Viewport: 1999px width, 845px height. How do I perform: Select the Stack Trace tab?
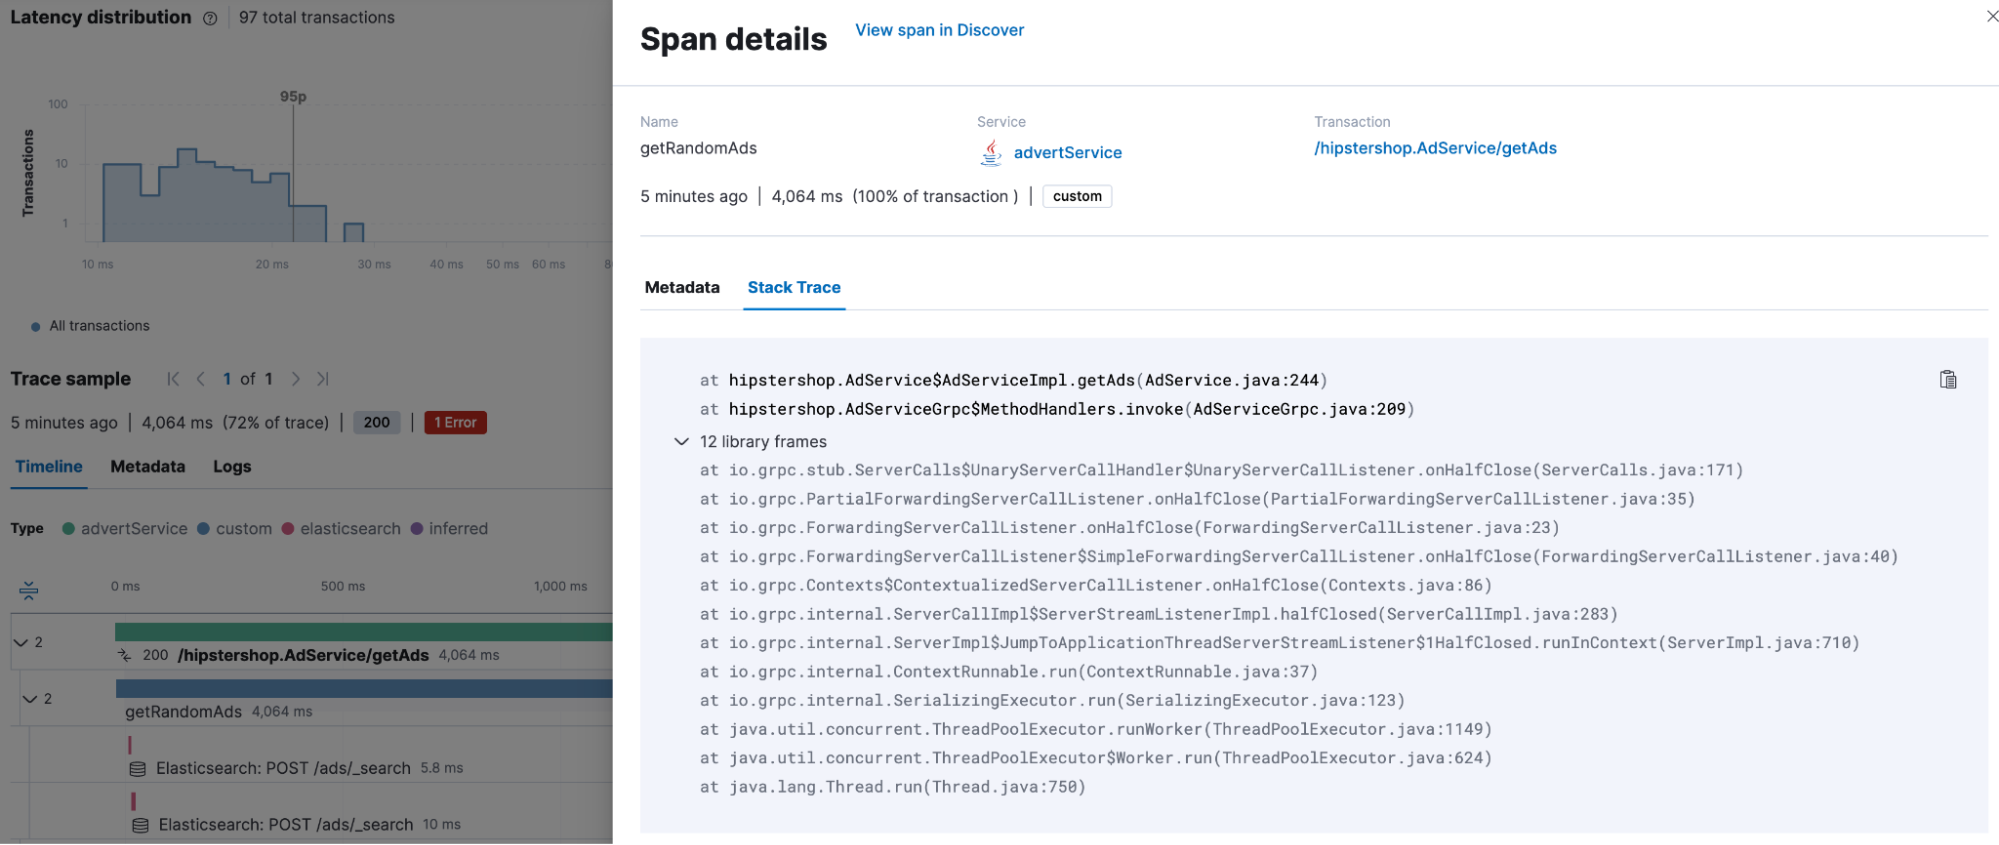(x=794, y=288)
